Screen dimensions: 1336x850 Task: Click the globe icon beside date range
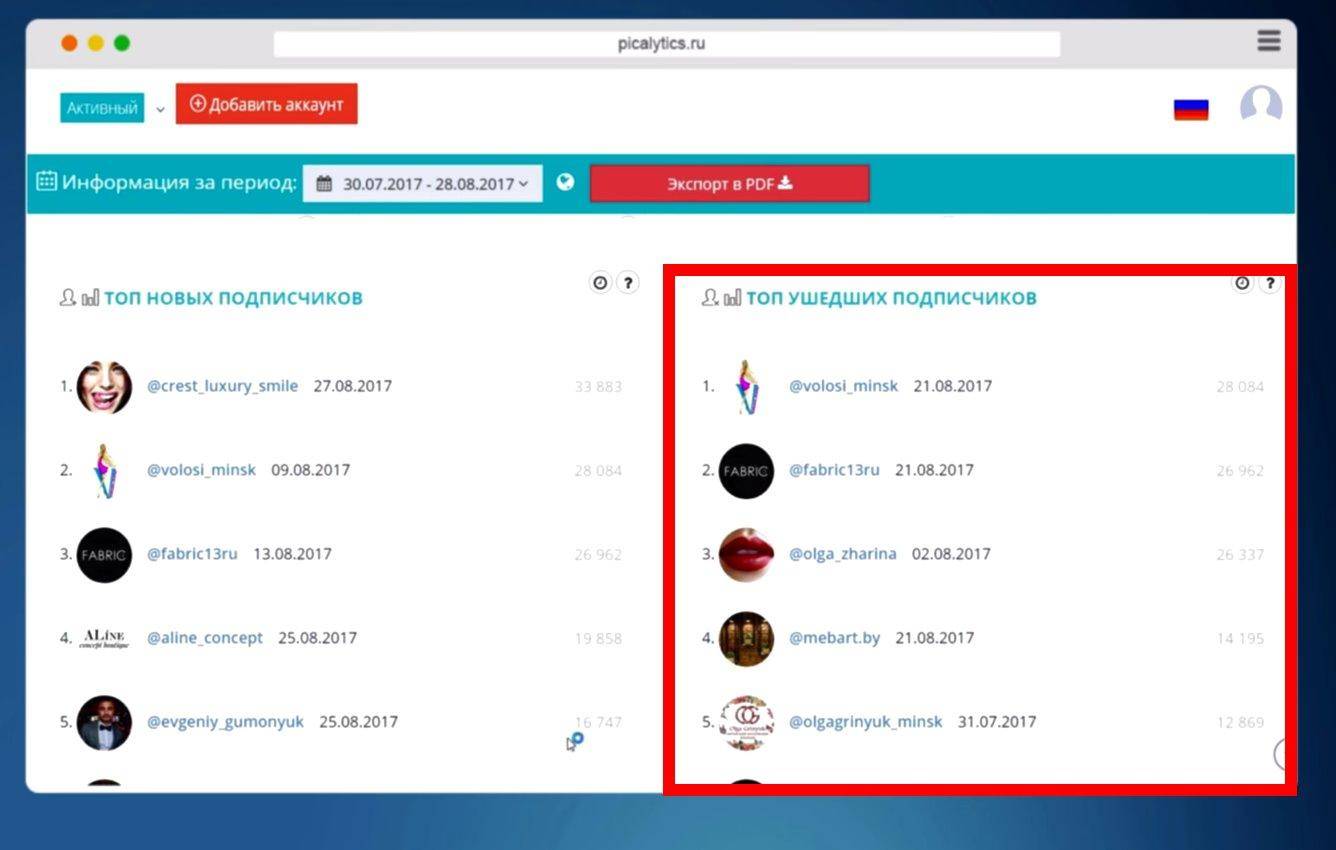point(566,183)
